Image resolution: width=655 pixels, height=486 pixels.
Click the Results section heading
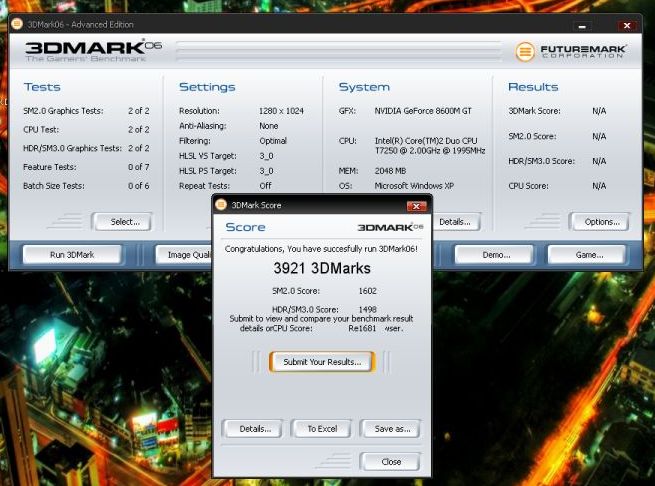pyautogui.click(x=533, y=87)
